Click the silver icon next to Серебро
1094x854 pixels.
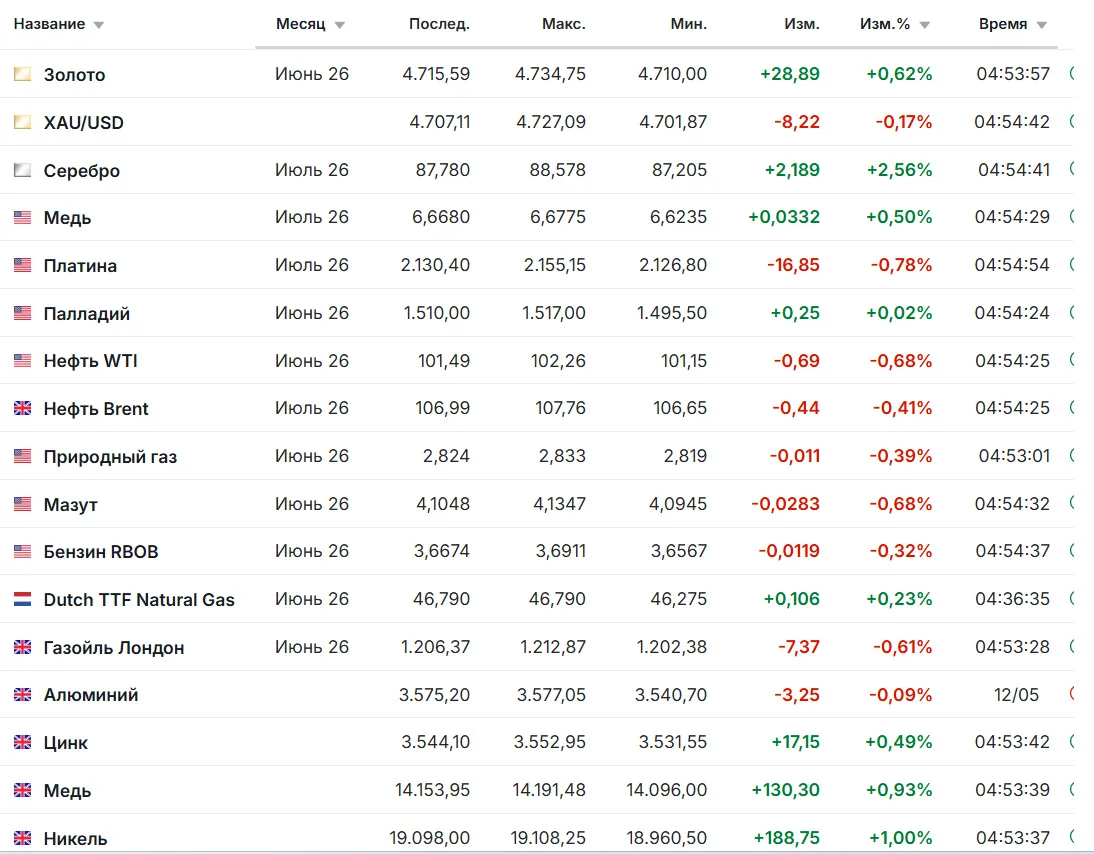pos(22,170)
